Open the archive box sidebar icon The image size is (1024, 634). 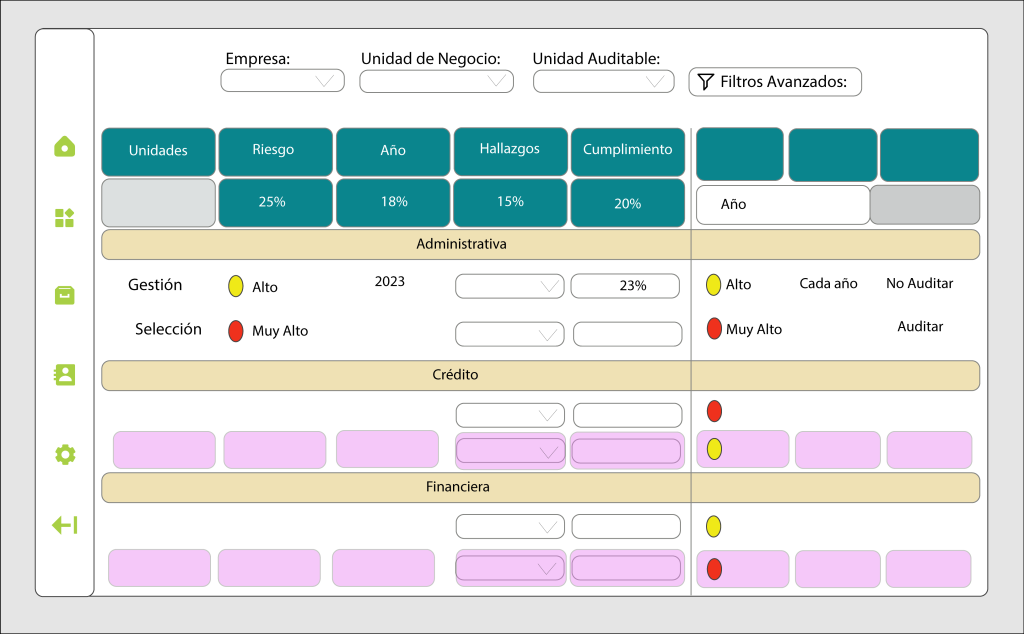(65, 295)
